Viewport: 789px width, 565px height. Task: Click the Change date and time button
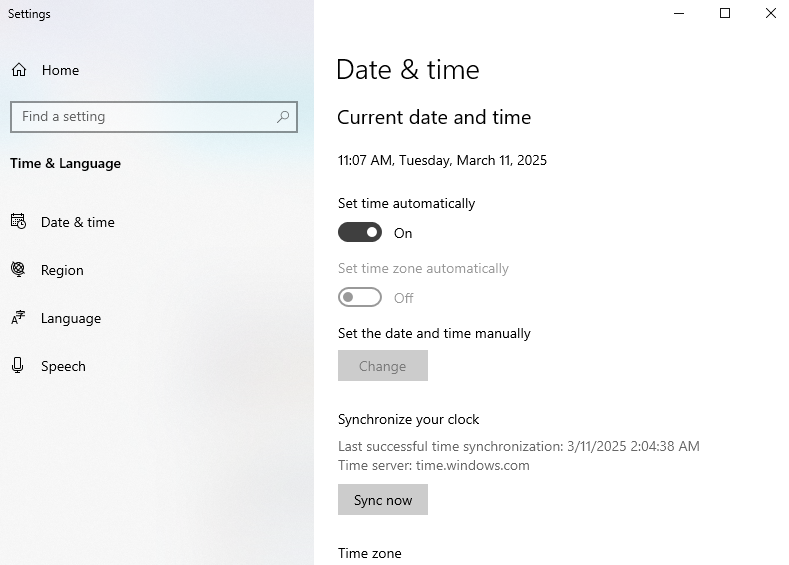(383, 366)
